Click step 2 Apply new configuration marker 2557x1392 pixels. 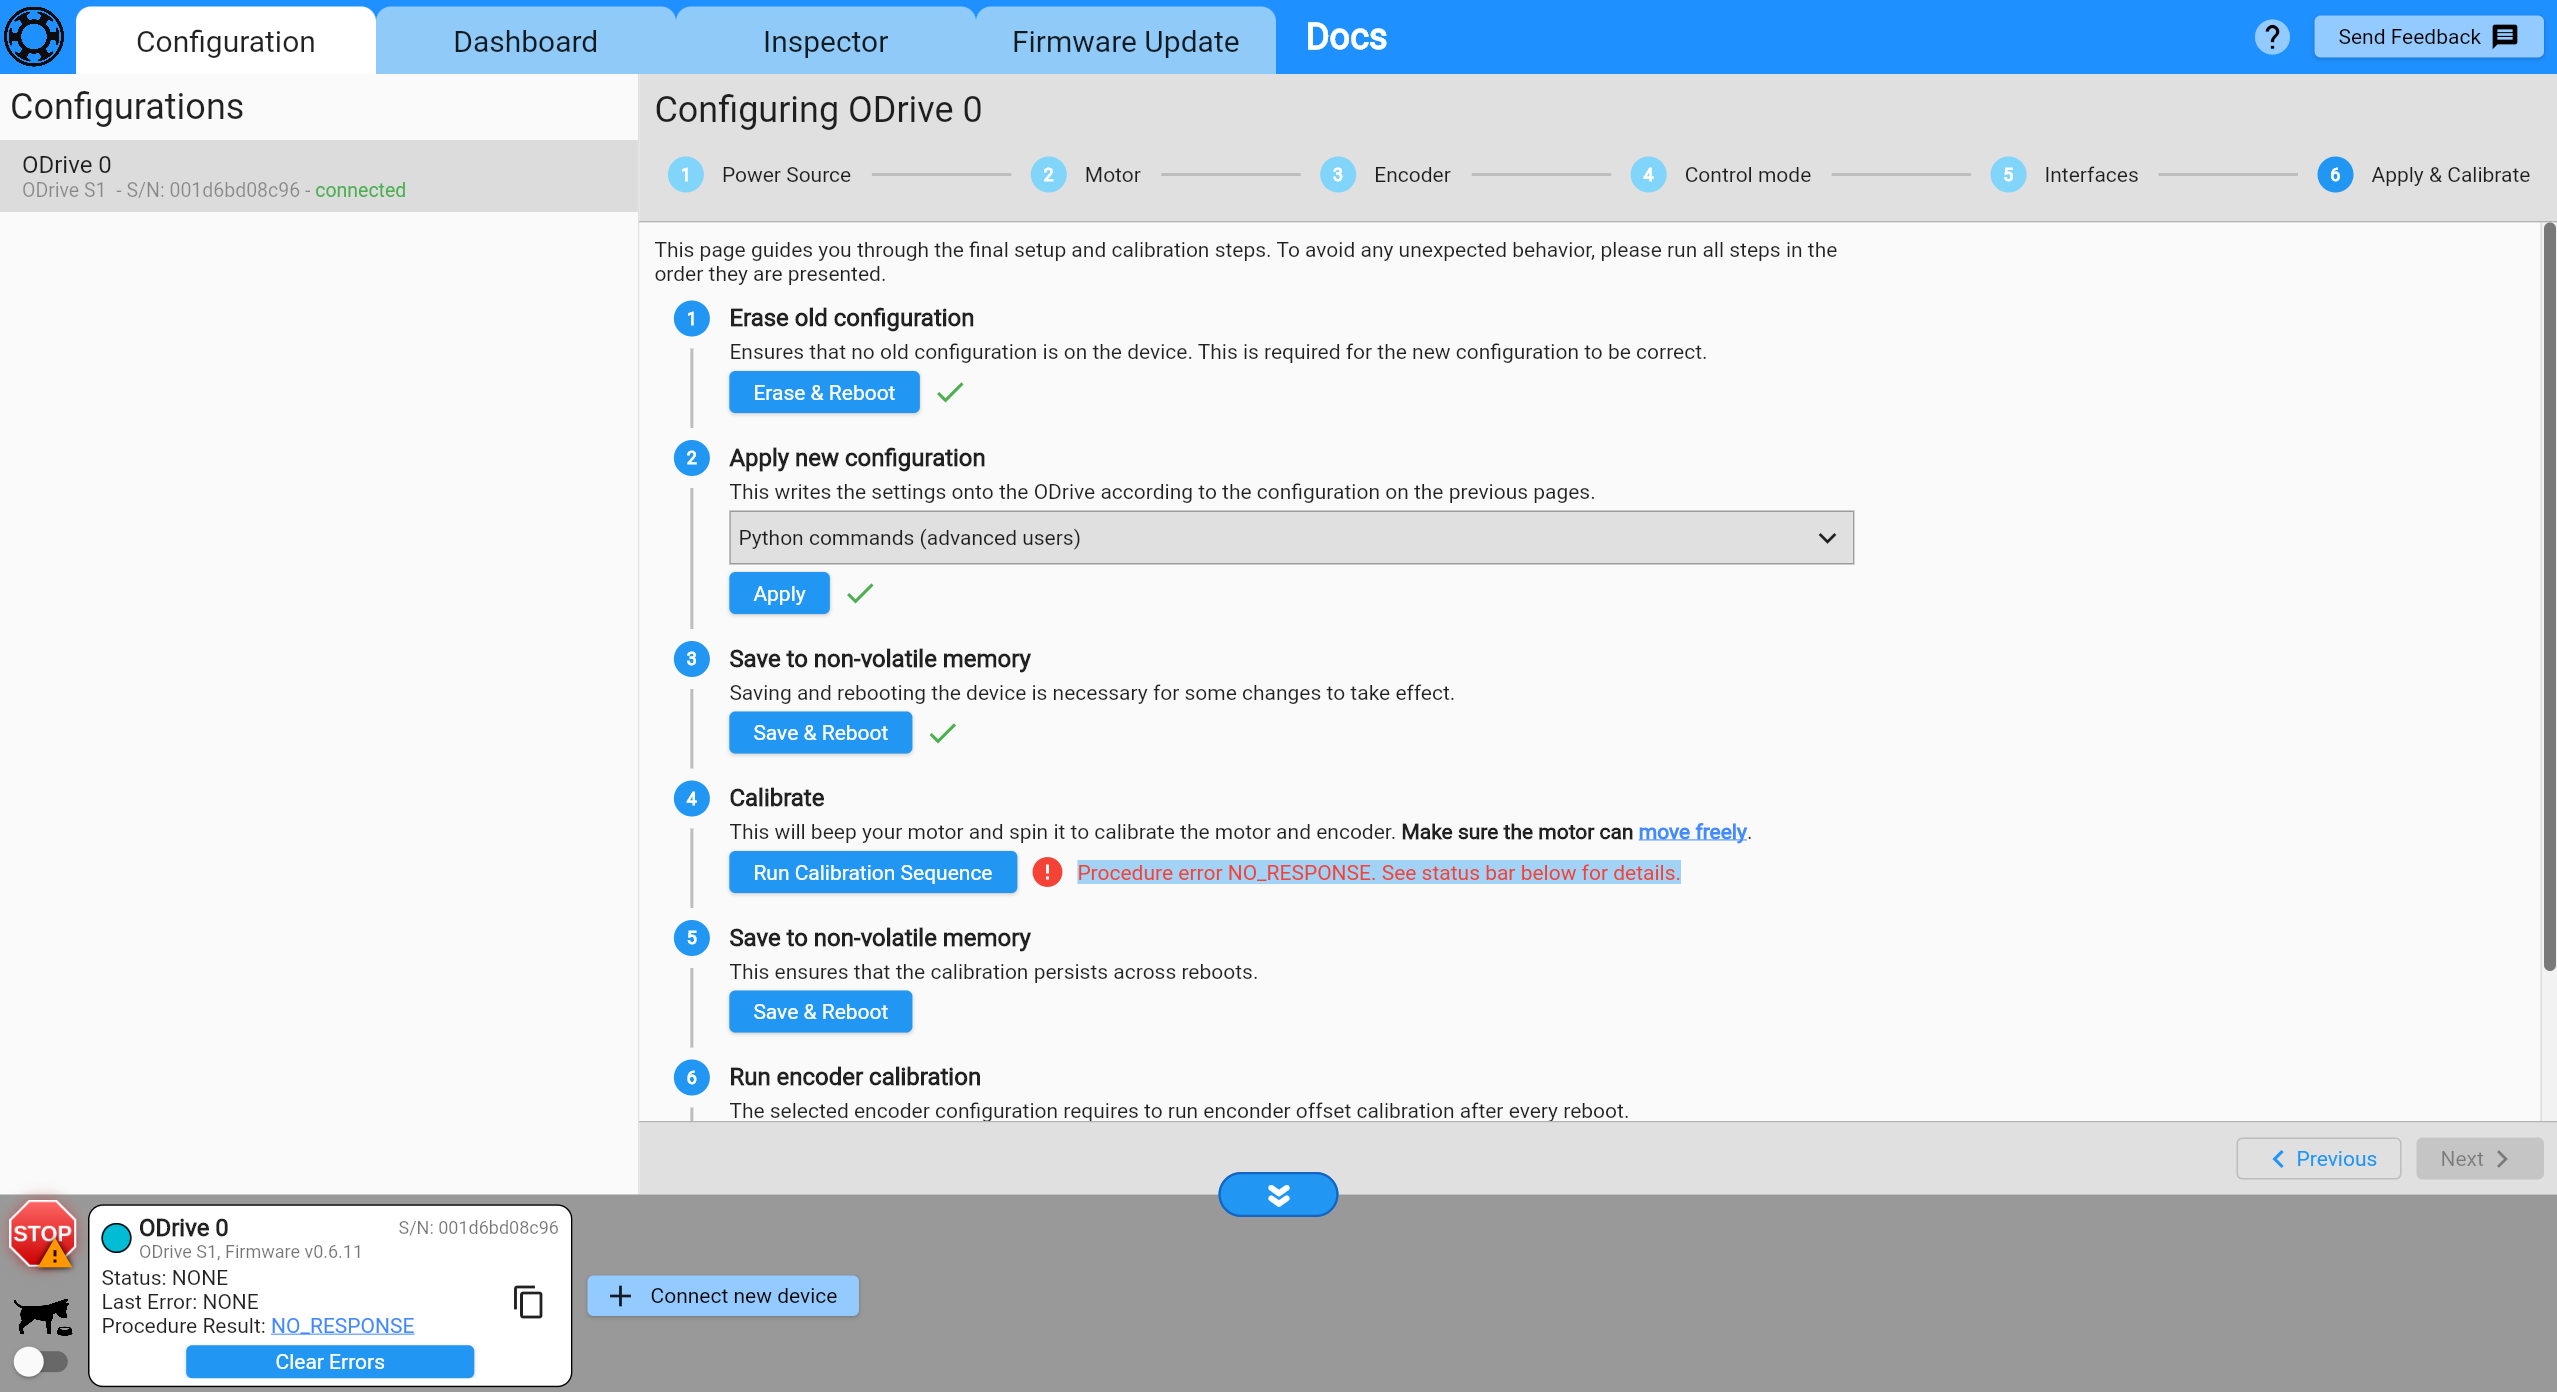(x=691, y=458)
